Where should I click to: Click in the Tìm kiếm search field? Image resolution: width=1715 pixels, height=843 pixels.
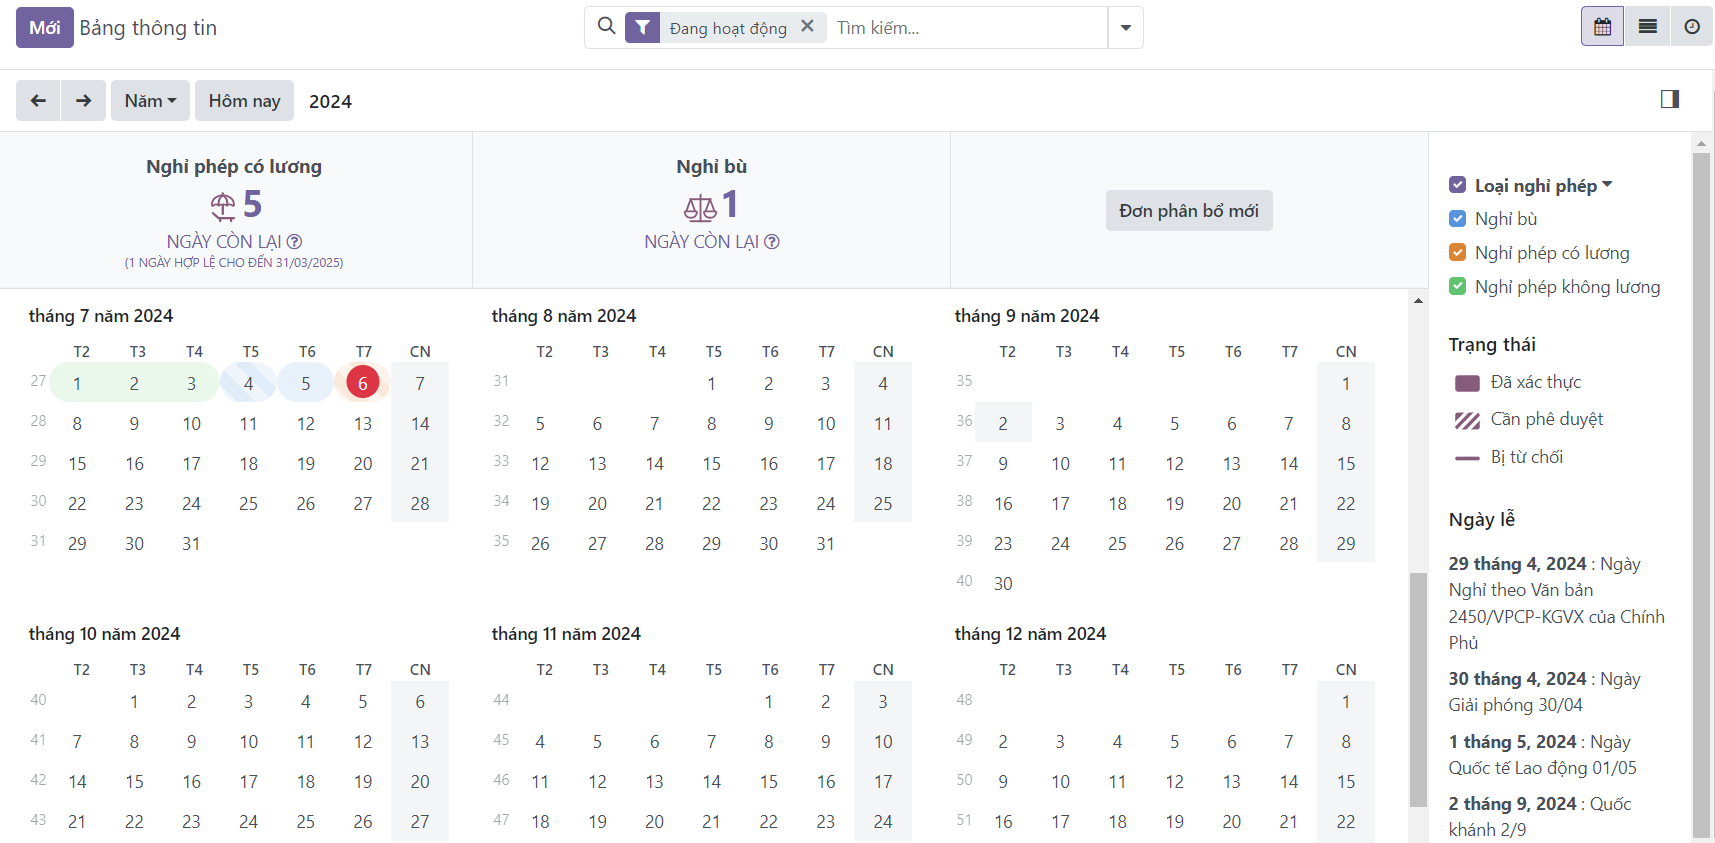pos(965,28)
